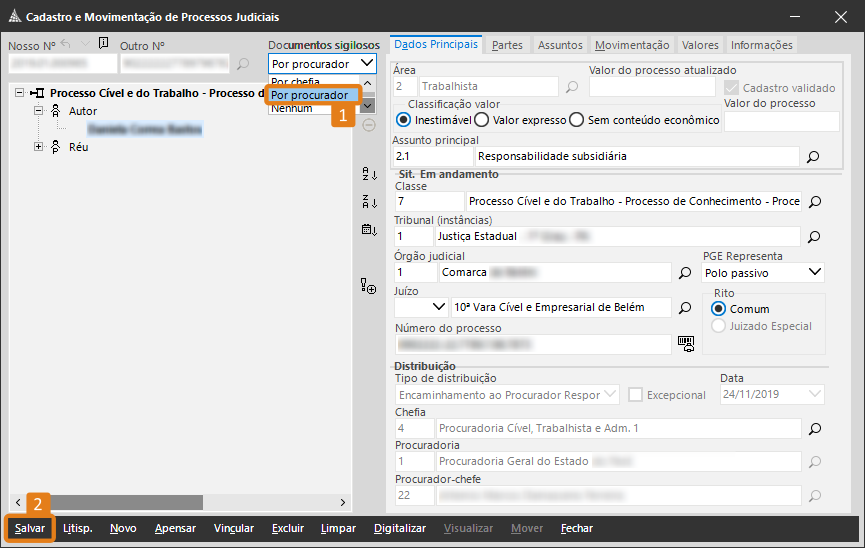Click magnifier next to Tribunal (instâncias)
Screen dimensions: 865x548
click(x=815, y=237)
